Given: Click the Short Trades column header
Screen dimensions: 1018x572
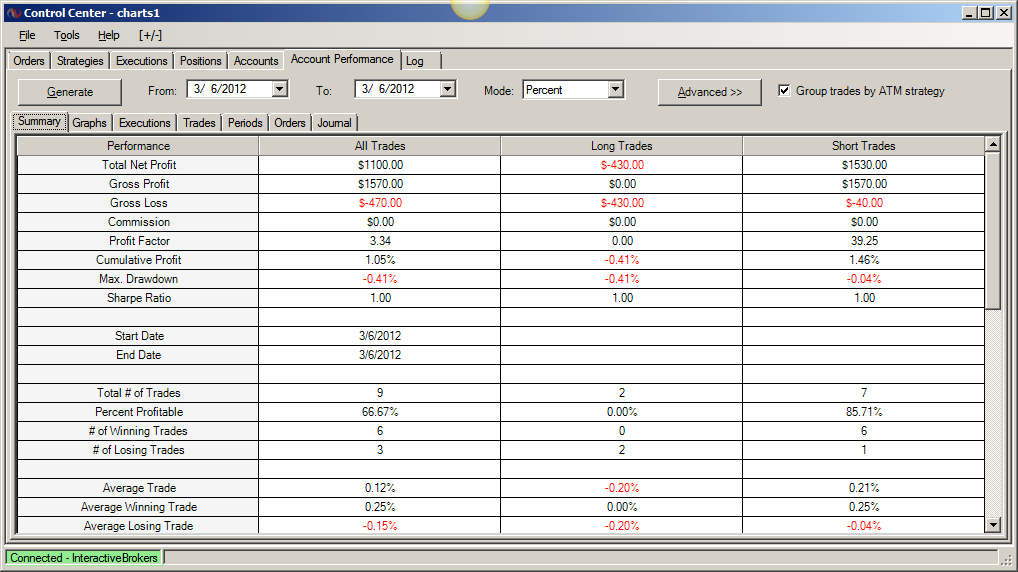Looking at the screenshot, I should (863, 146).
